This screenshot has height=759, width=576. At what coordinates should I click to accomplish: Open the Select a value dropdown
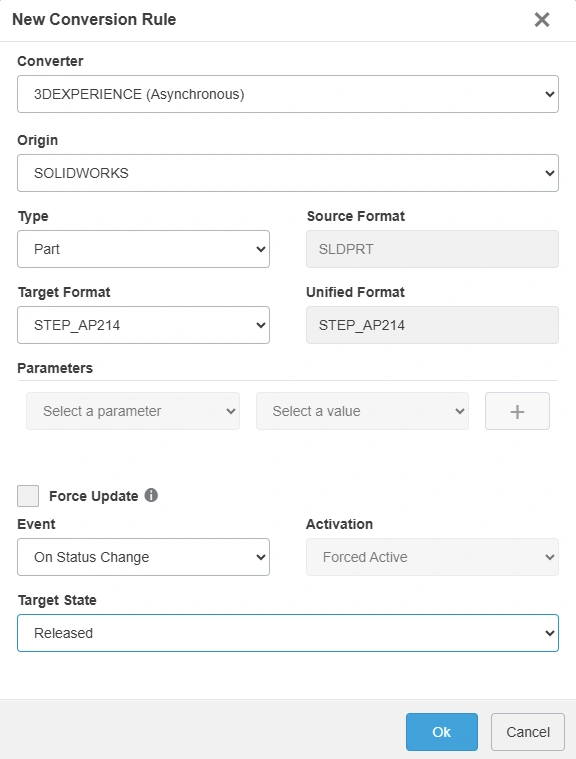pyautogui.click(x=363, y=411)
